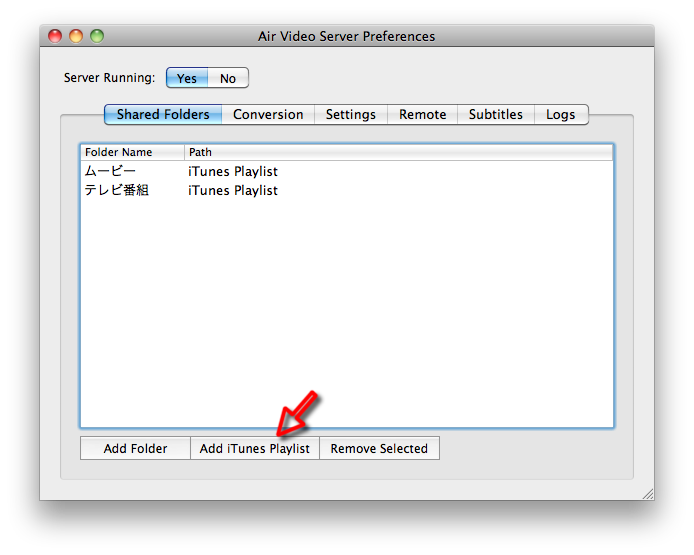Close the preferences window with red button
The image size is (694, 555).
click(x=55, y=36)
